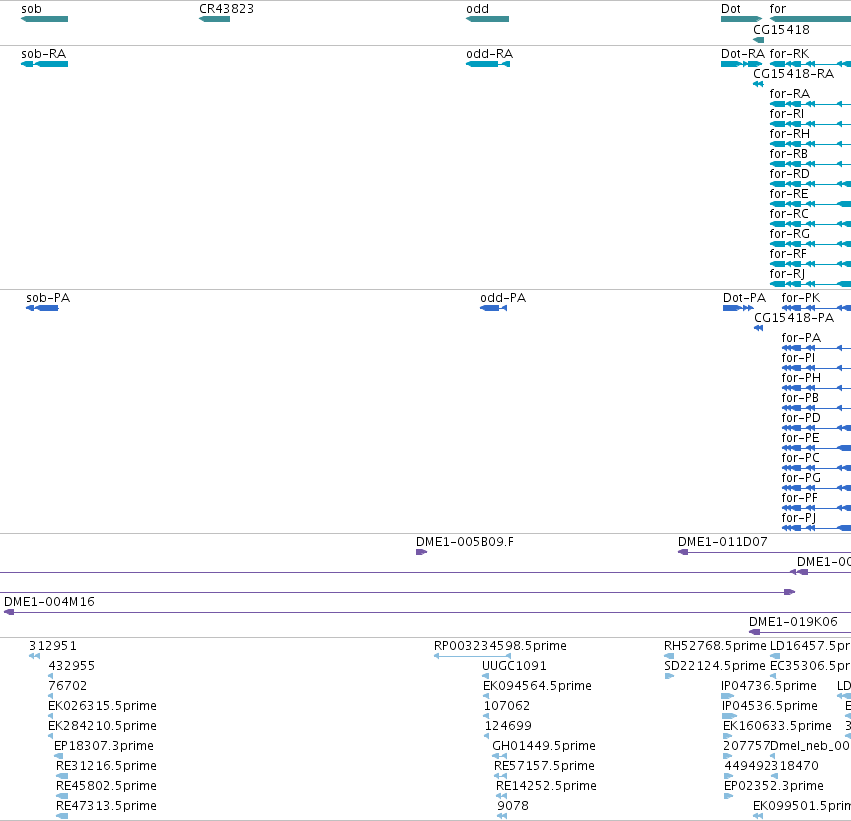
Task: Select the for-PG protein label
Action: [801, 478]
